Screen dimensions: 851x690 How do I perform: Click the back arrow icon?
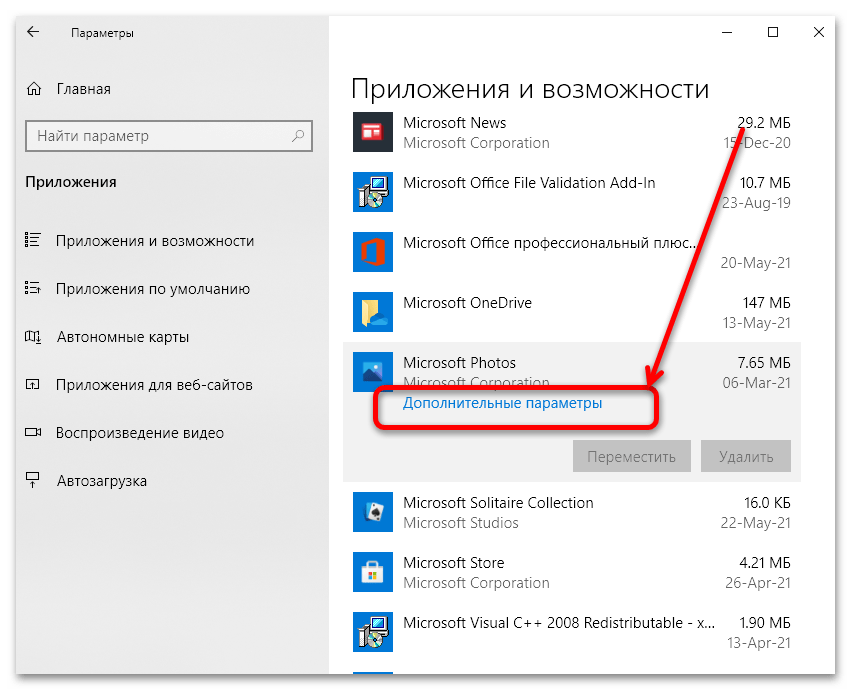(x=33, y=32)
